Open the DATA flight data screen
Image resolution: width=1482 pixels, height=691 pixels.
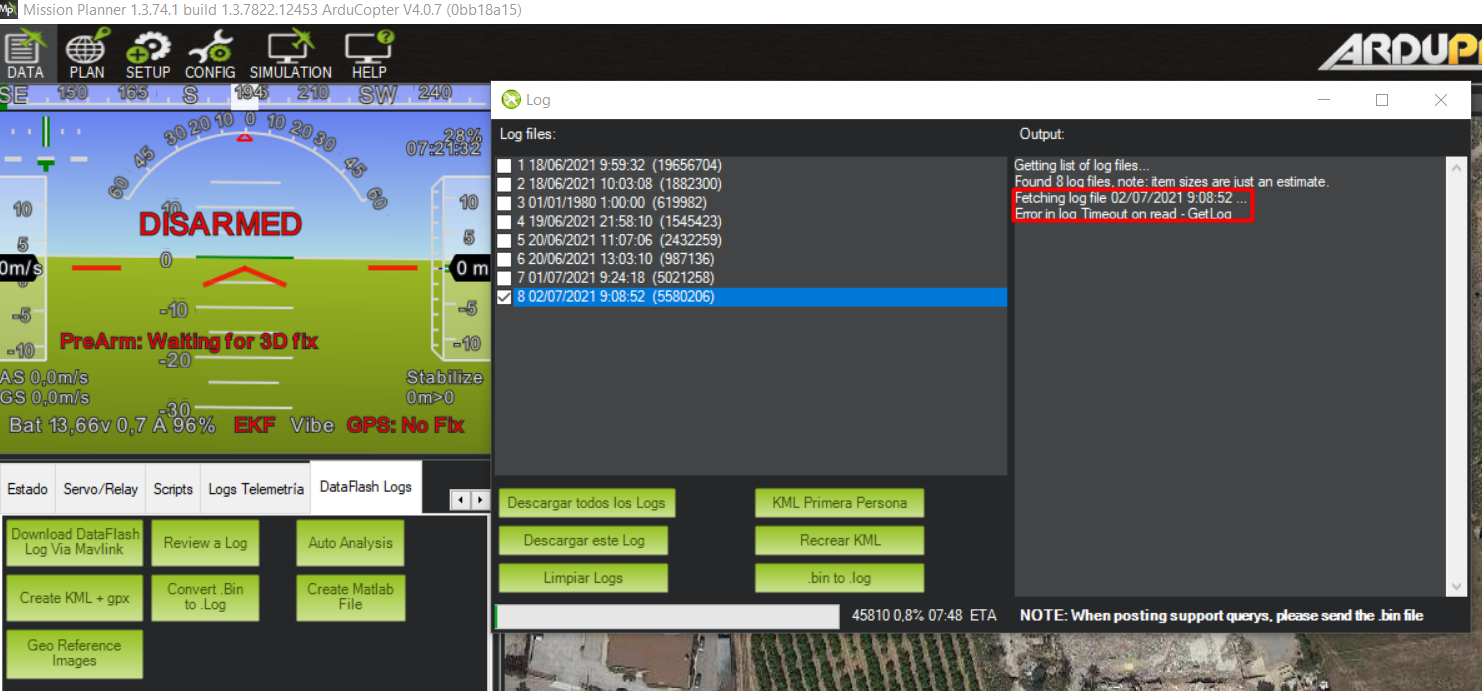25,55
